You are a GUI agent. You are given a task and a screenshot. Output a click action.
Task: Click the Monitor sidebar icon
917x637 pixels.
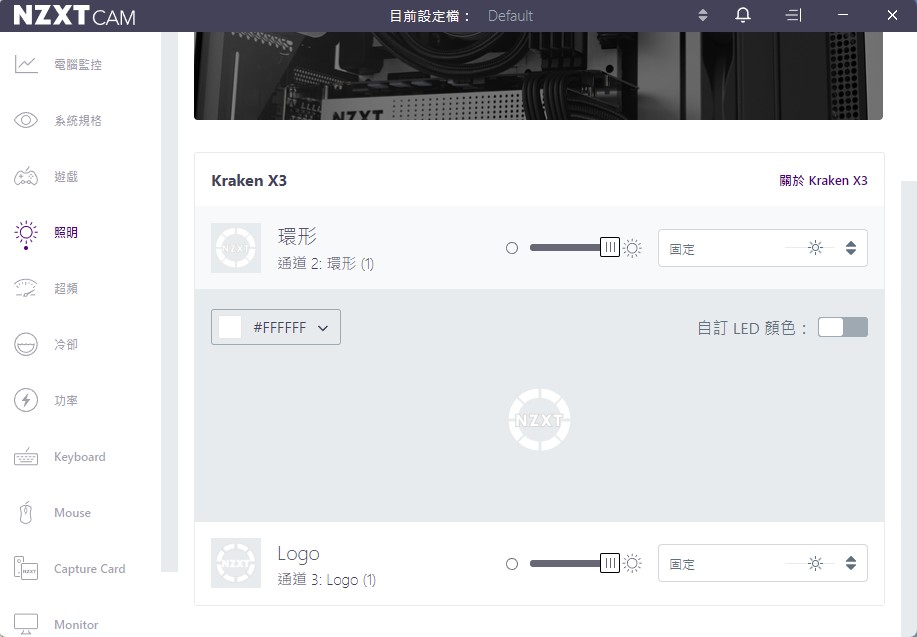coord(26,624)
